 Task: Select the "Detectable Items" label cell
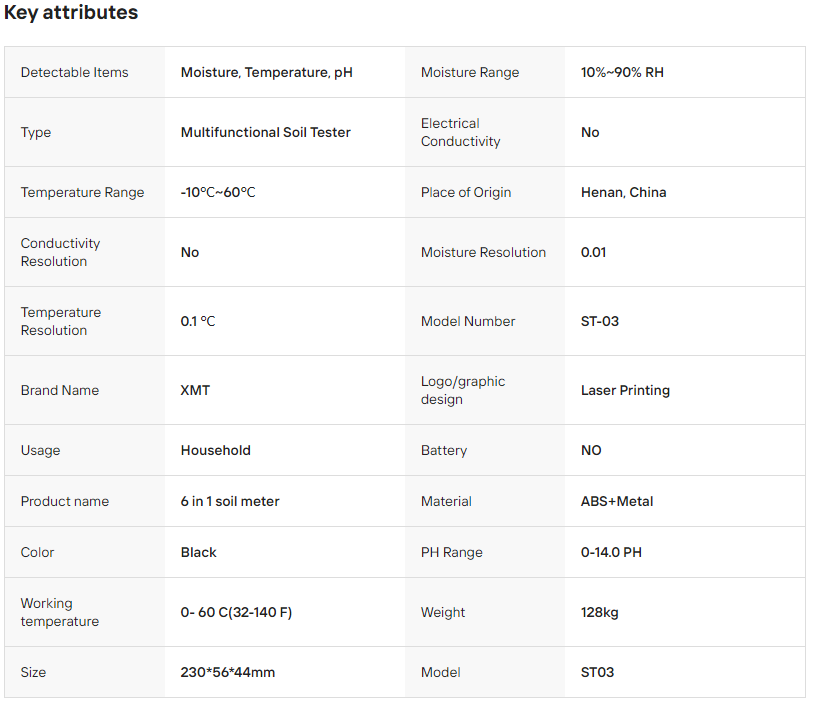(x=75, y=72)
